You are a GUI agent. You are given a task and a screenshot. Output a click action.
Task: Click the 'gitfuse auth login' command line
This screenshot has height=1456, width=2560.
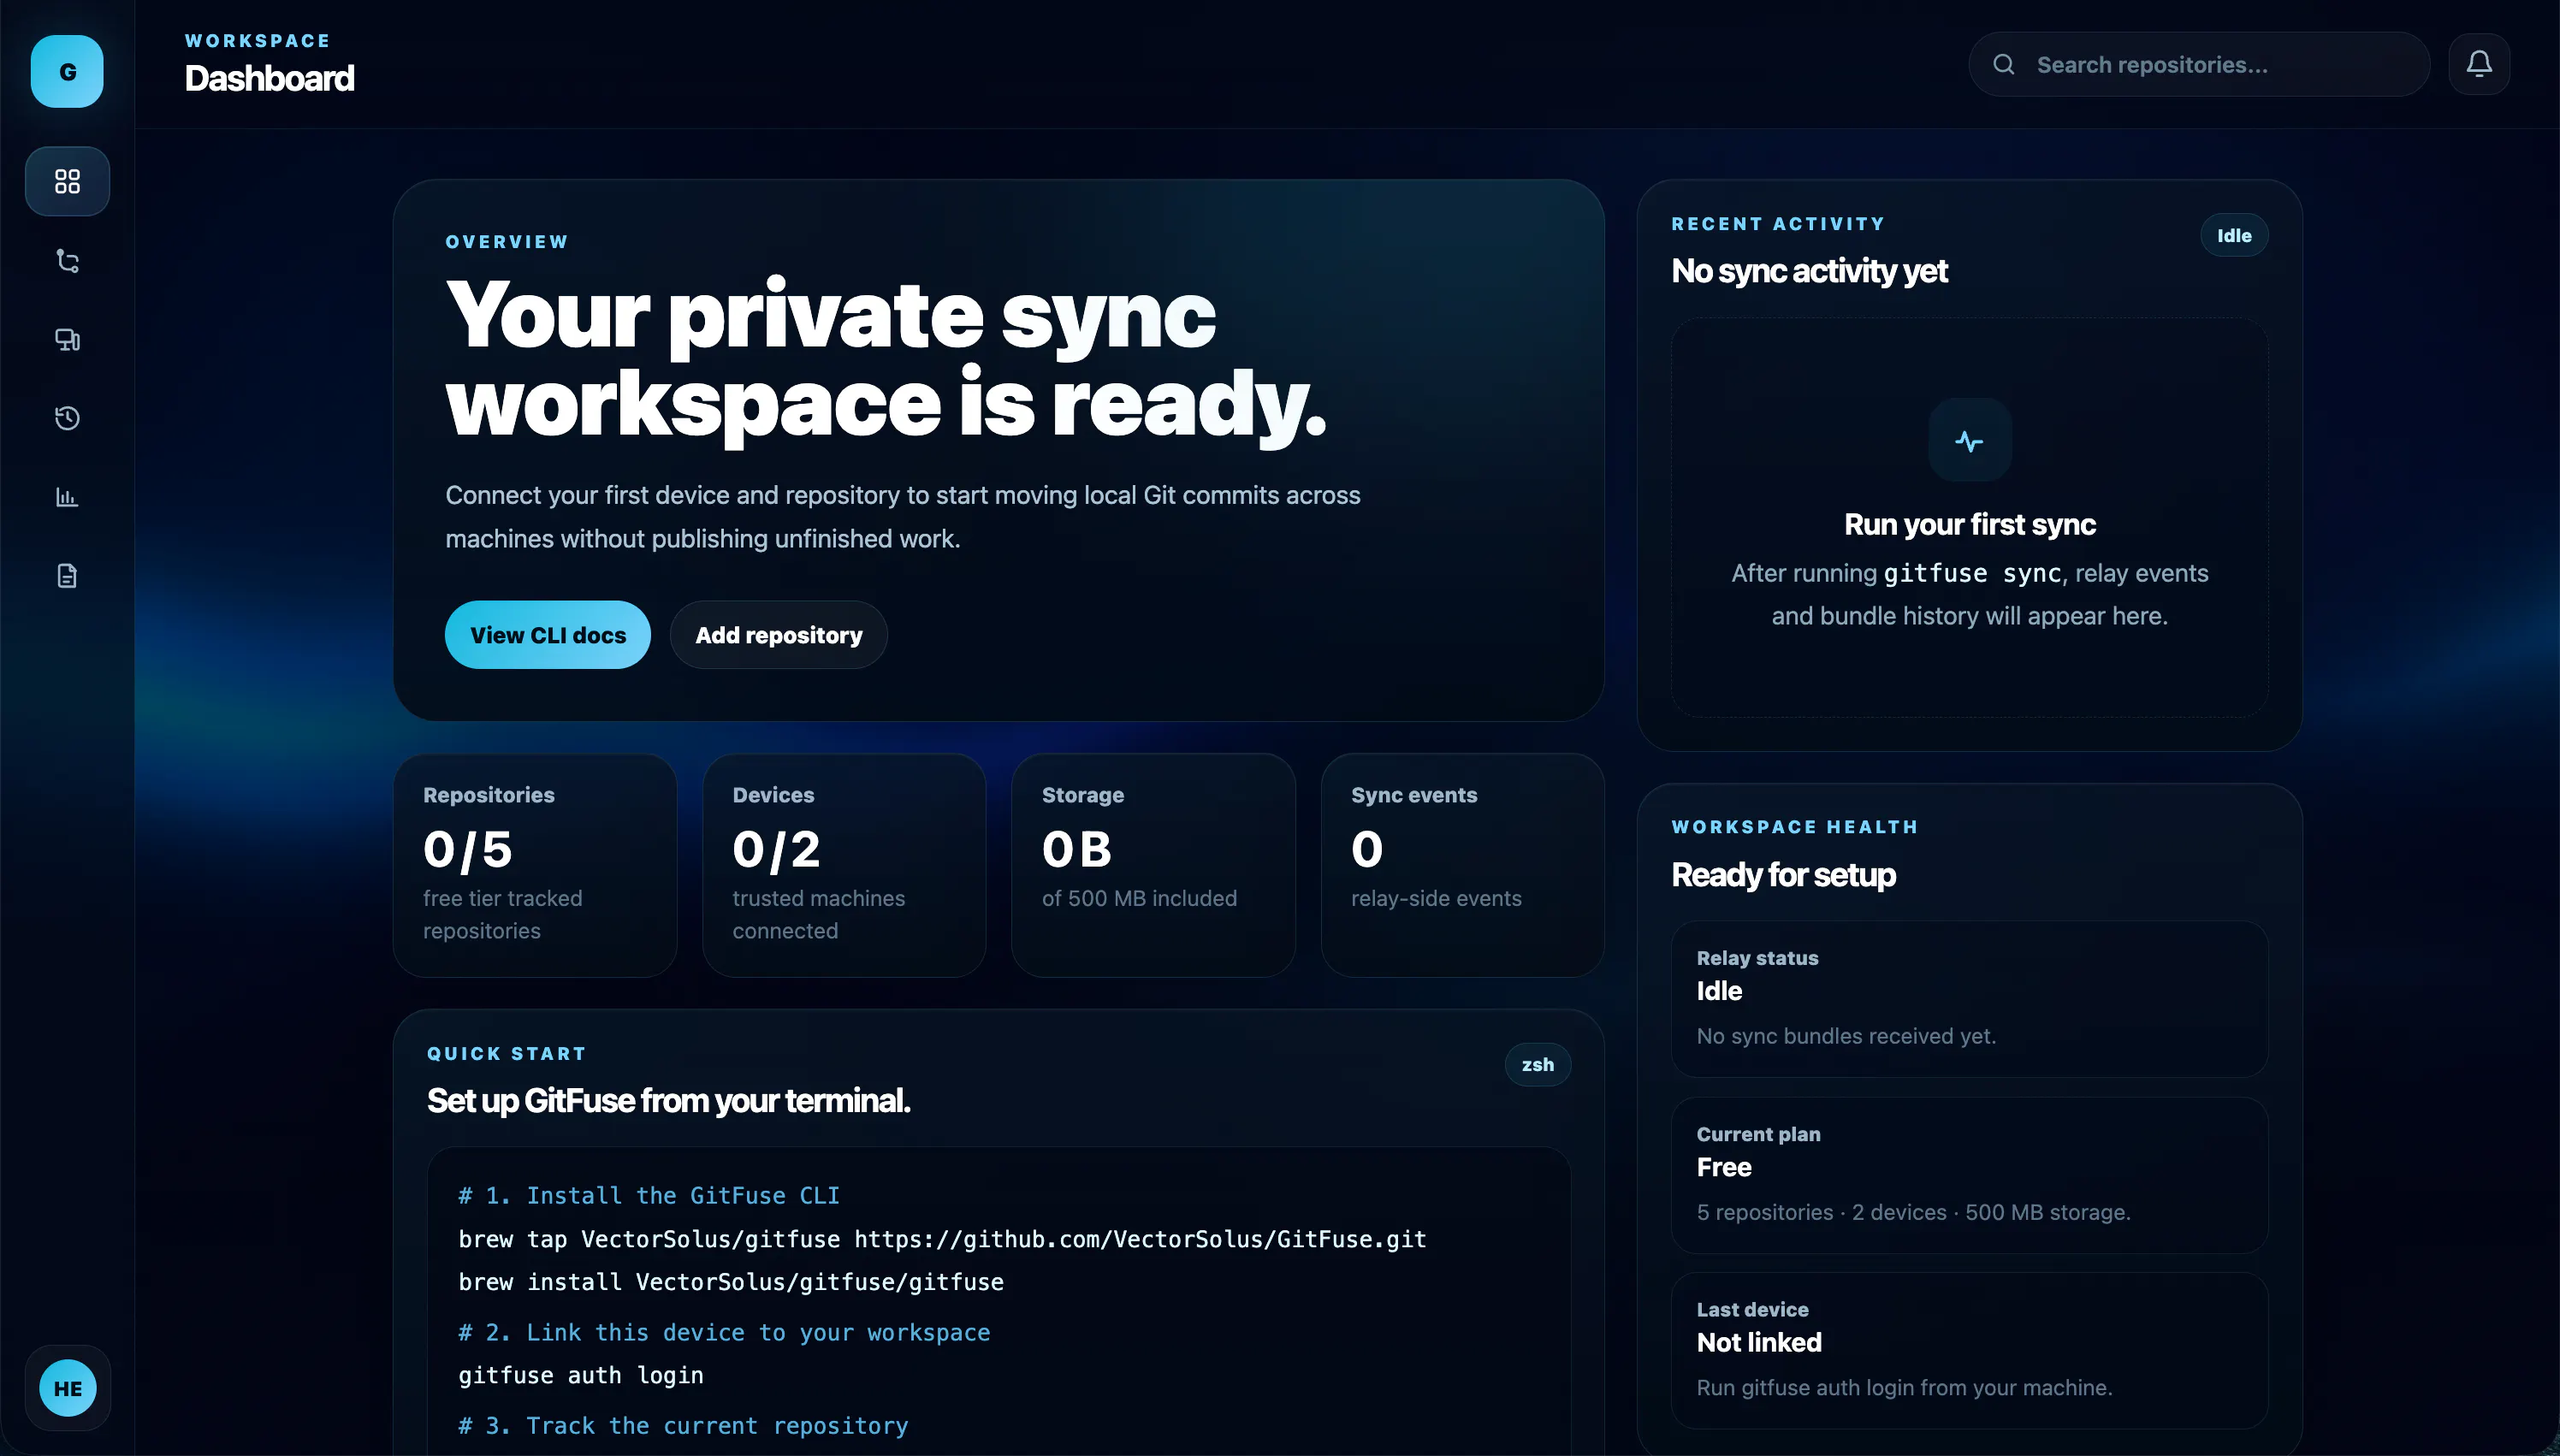(581, 1375)
